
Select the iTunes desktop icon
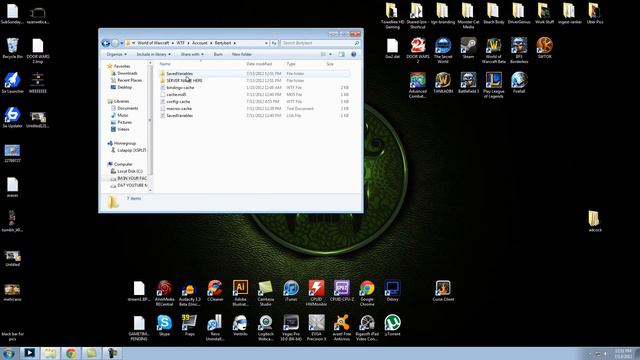point(291,291)
